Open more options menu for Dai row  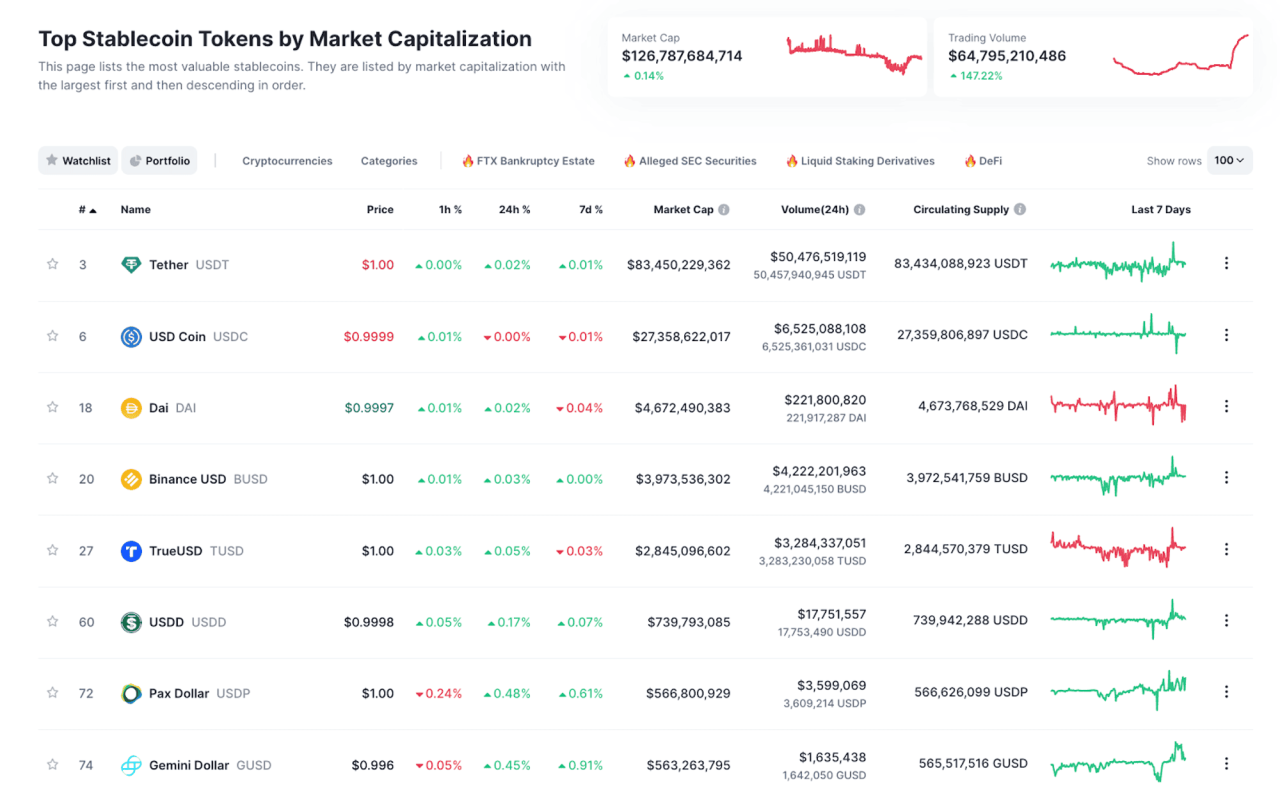pos(1226,407)
